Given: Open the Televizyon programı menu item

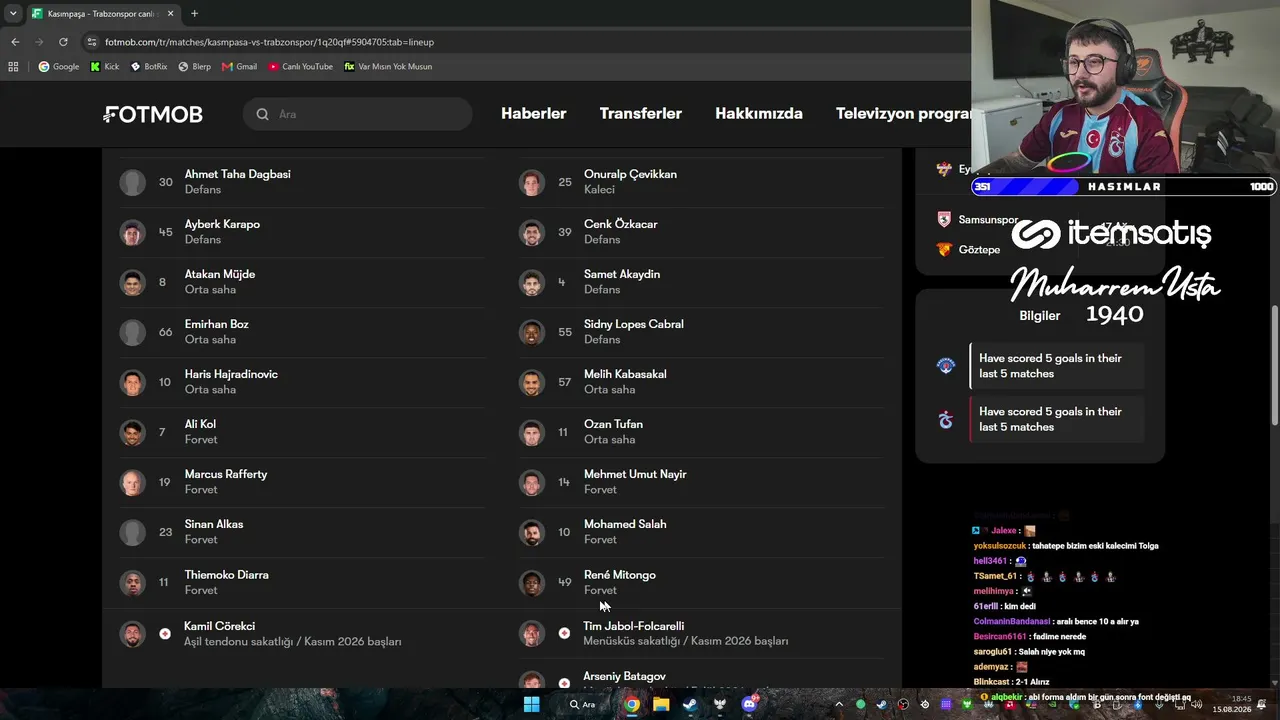Looking at the screenshot, I should tap(903, 114).
